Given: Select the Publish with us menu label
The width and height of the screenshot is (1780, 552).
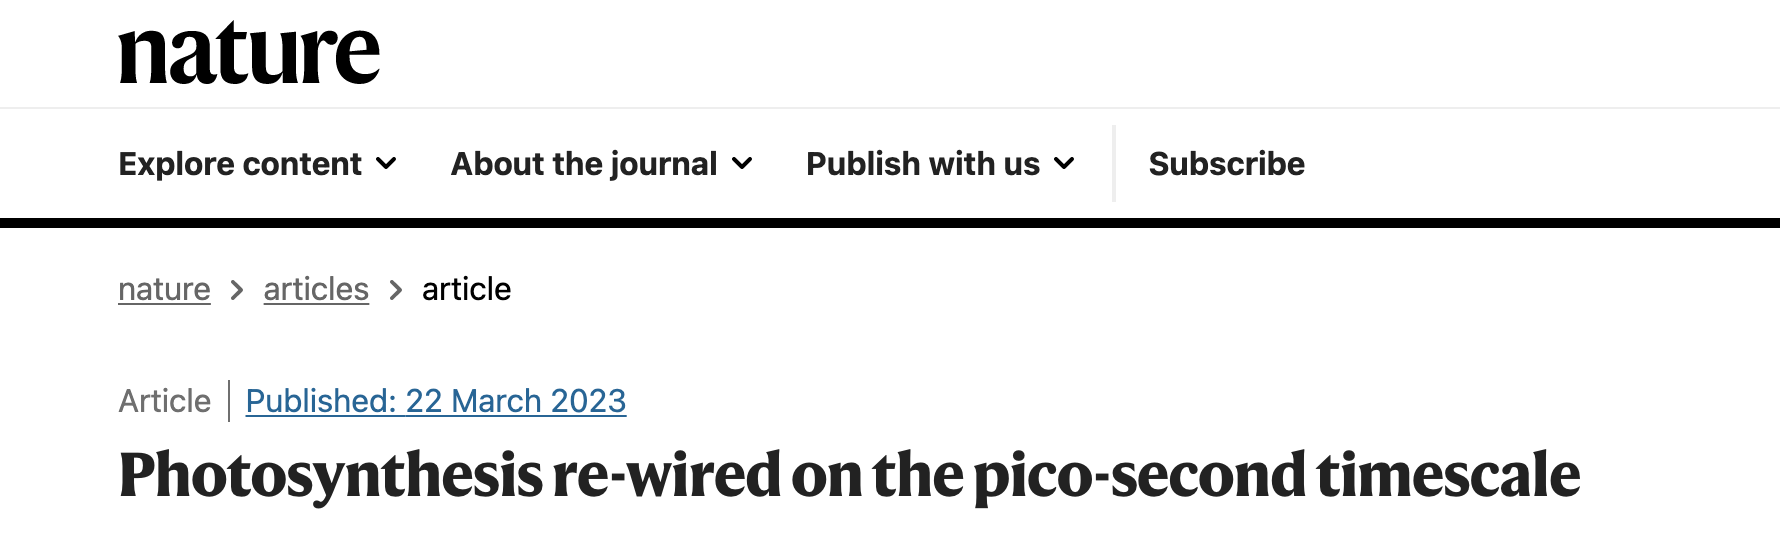Looking at the screenshot, I should click(922, 163).
